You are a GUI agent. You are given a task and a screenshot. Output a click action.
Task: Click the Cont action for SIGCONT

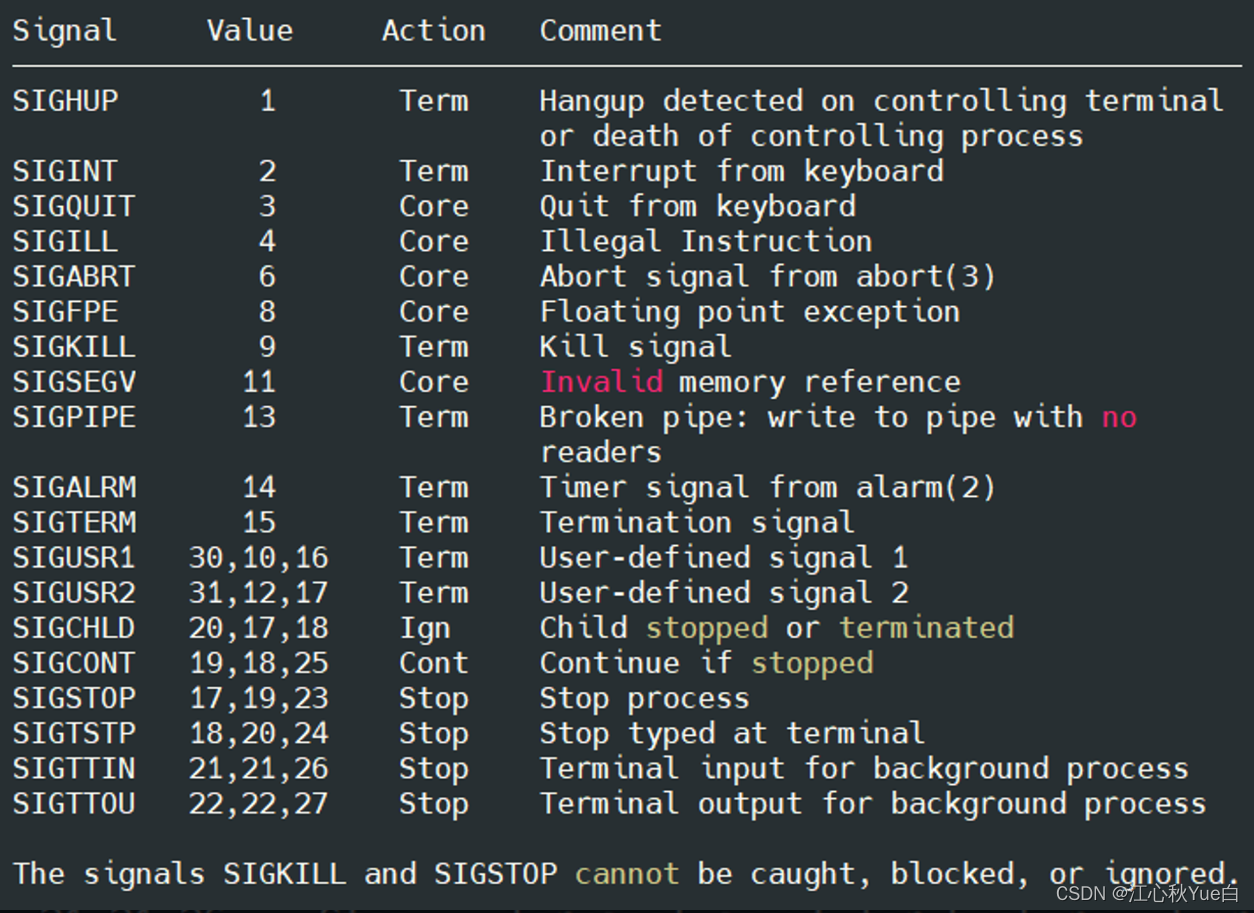pyautogui.click(x=434, y=663)
